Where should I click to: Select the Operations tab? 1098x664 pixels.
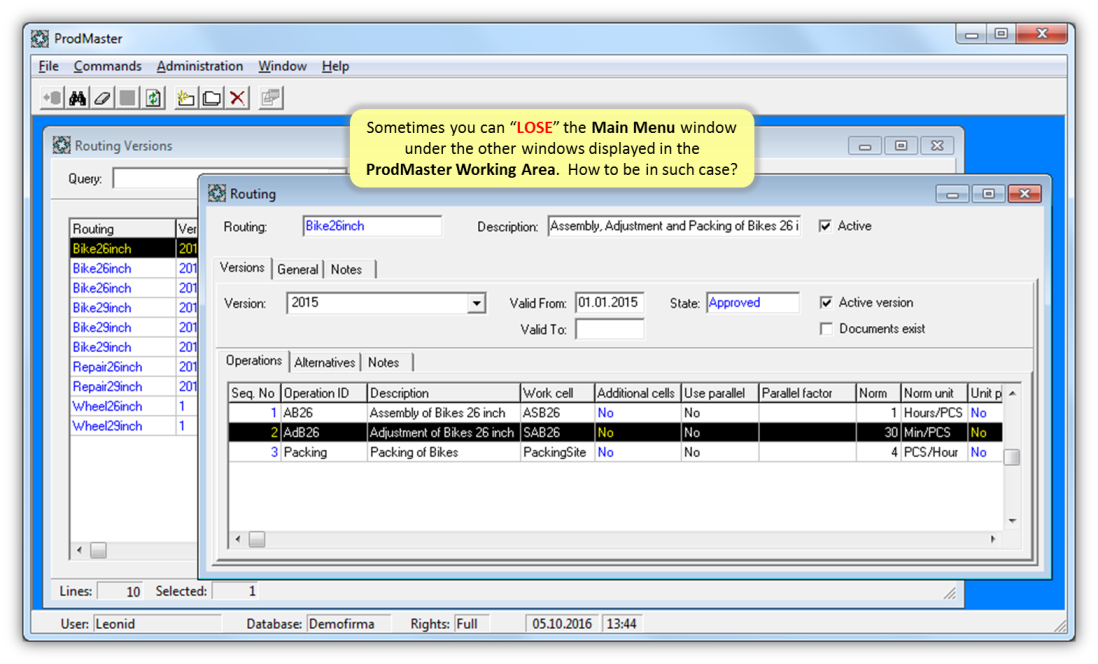coord(253,361)
